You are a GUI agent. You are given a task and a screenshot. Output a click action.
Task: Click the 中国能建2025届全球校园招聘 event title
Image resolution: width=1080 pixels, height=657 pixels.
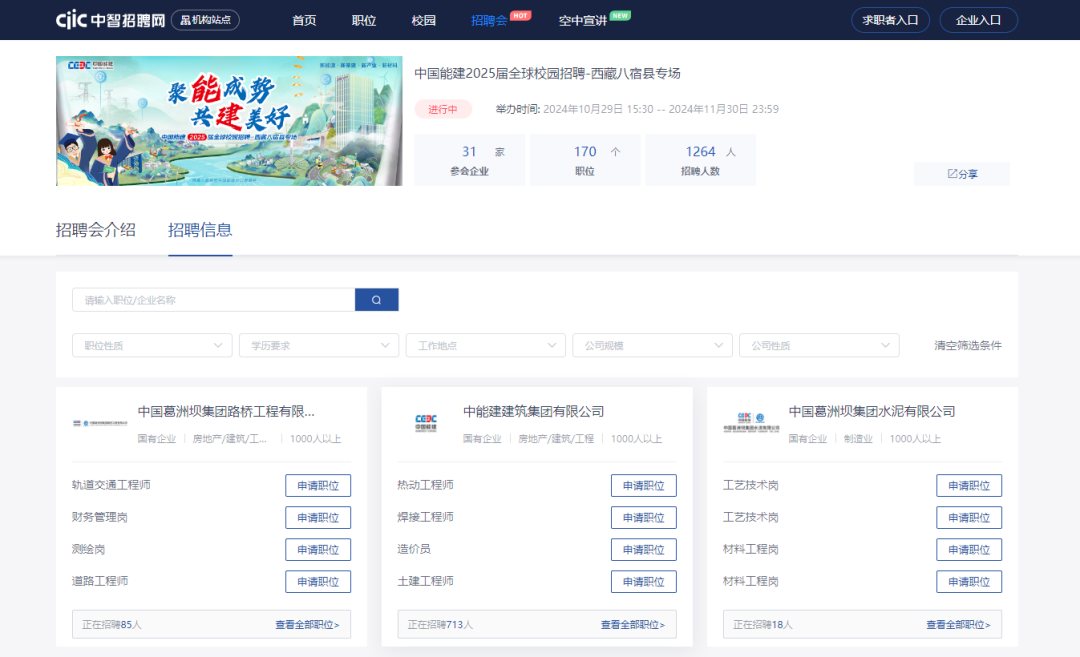547,74
